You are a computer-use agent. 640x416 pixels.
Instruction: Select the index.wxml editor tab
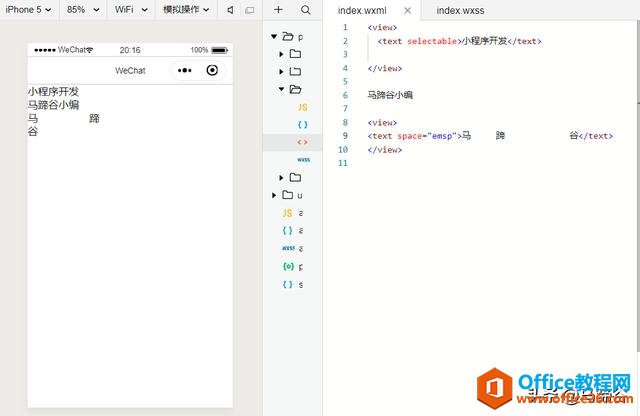click(361, 10)
